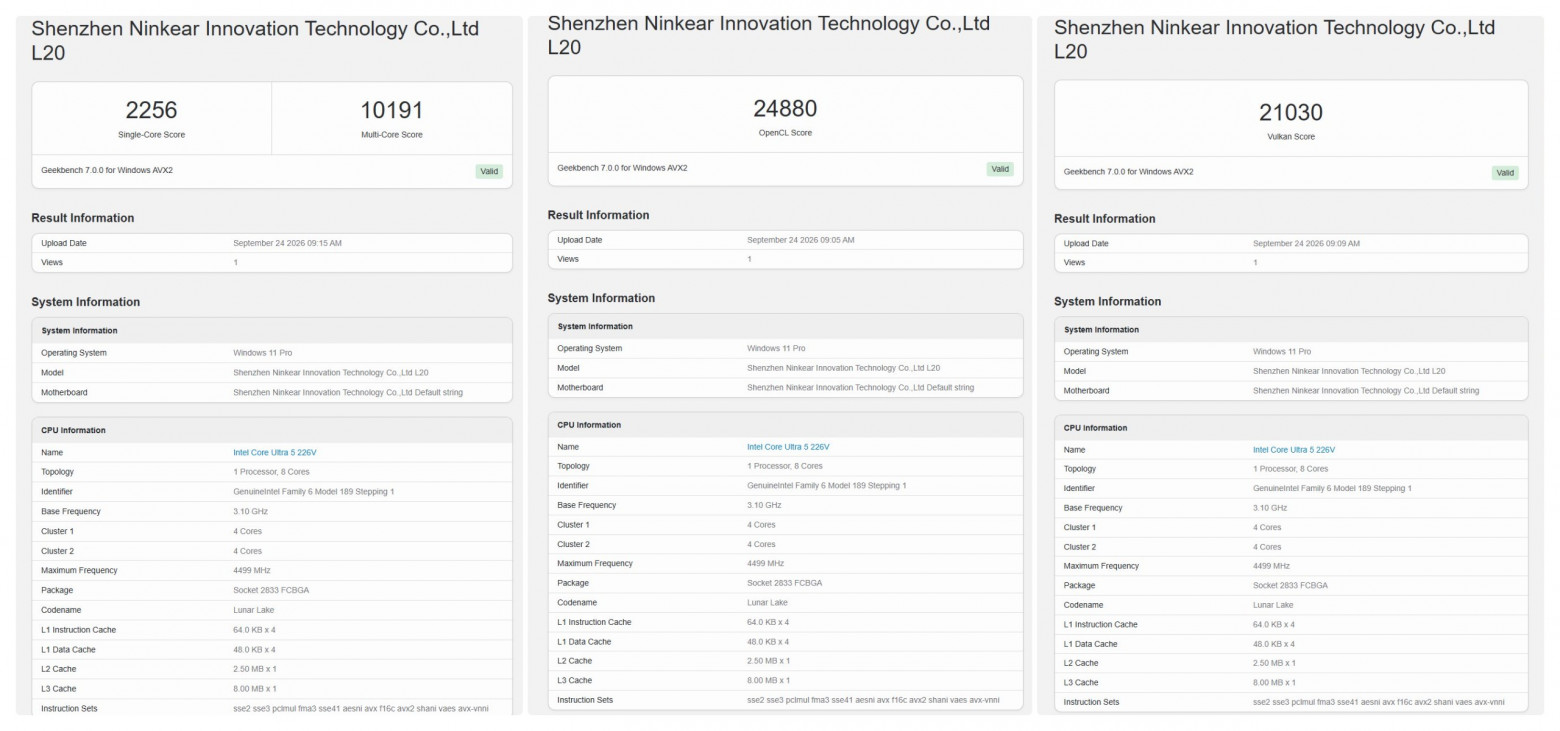Click the L2 Cache value 2.50 MB x 1 in the Vulkan panel
The height and width of the screenshot is (731, 1560).
(x=1274, y=663)
